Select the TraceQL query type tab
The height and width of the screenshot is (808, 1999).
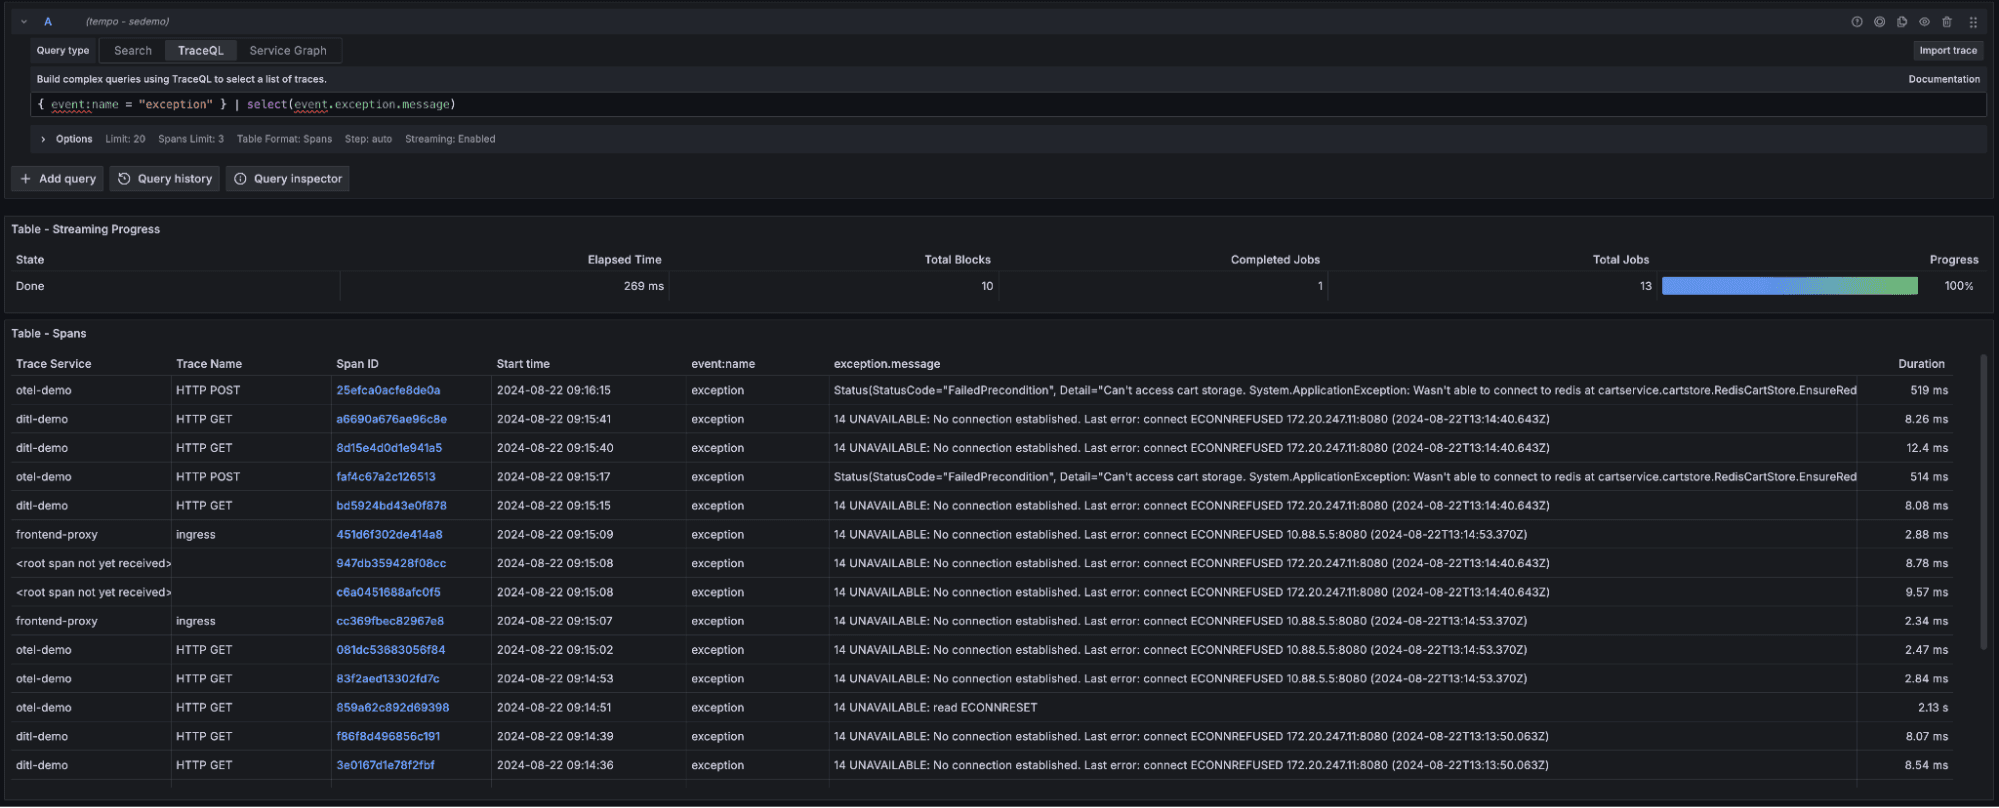coord(201,51)
